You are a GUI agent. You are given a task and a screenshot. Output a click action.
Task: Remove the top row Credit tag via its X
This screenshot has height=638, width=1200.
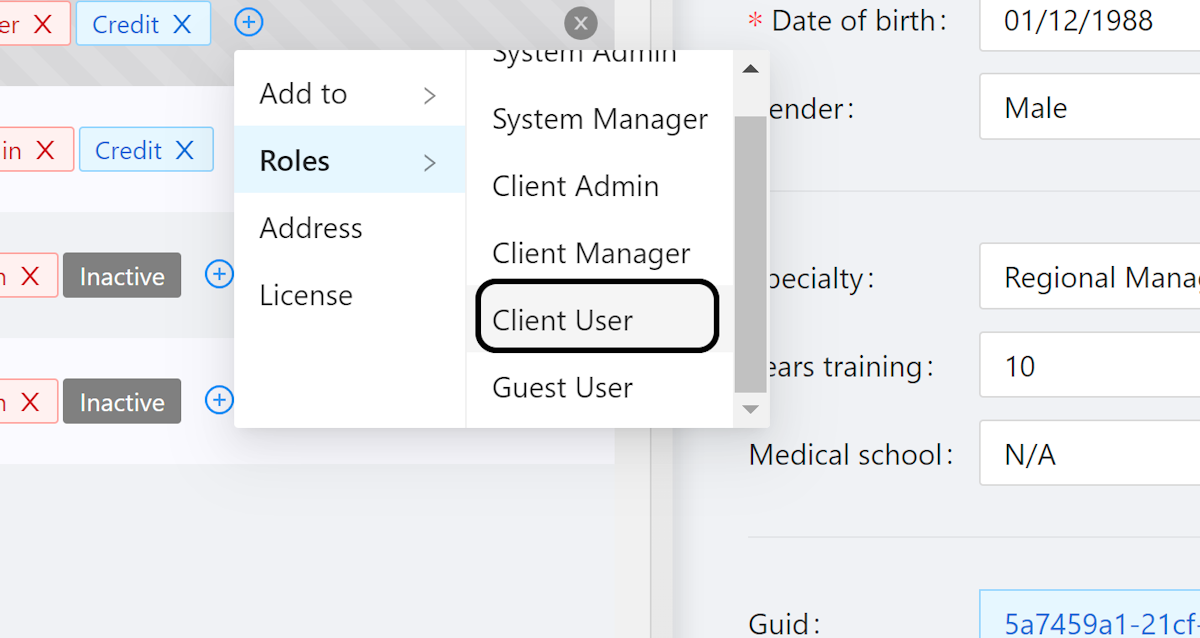pyautogui.click(x=181, y=24)
